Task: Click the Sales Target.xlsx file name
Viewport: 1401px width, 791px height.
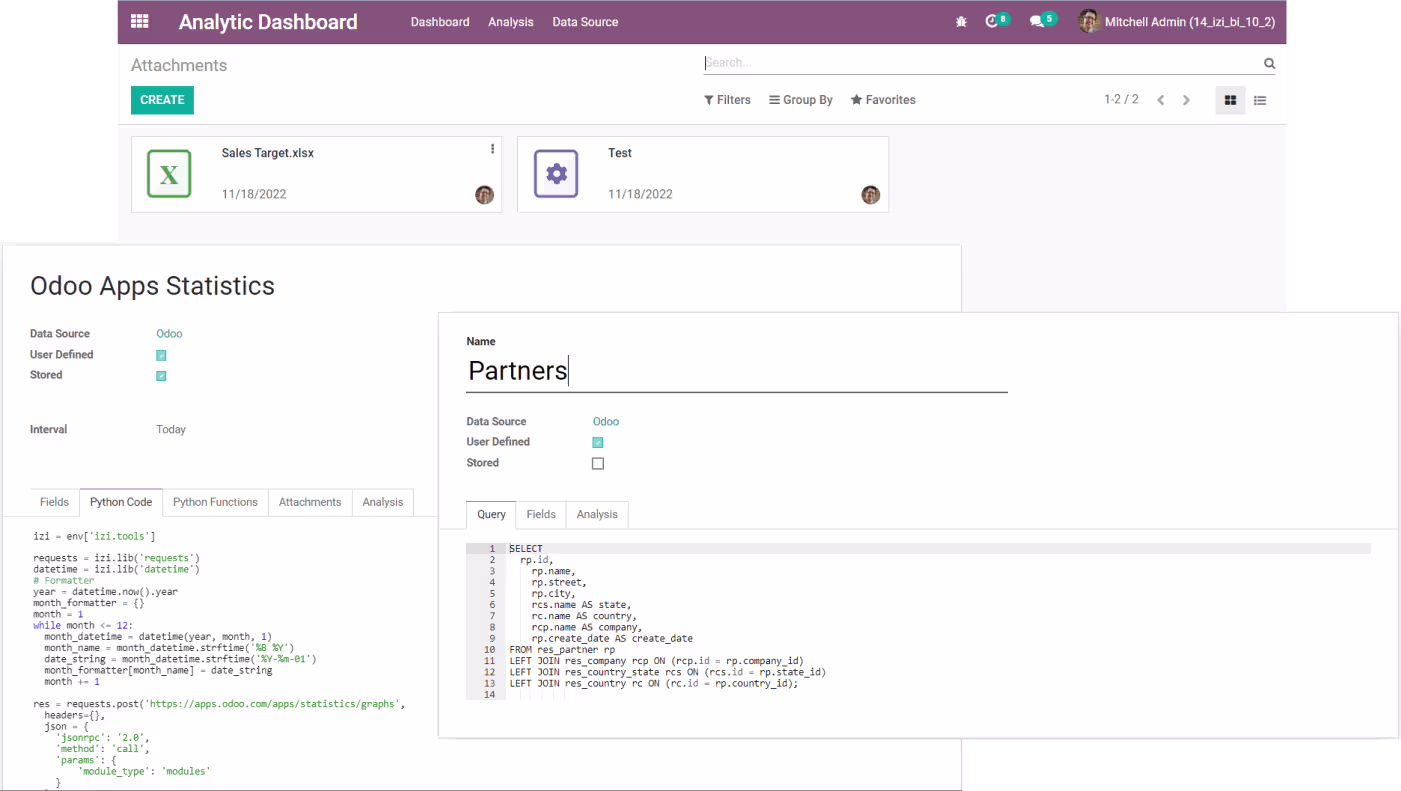Action: [x=268, y=153]
